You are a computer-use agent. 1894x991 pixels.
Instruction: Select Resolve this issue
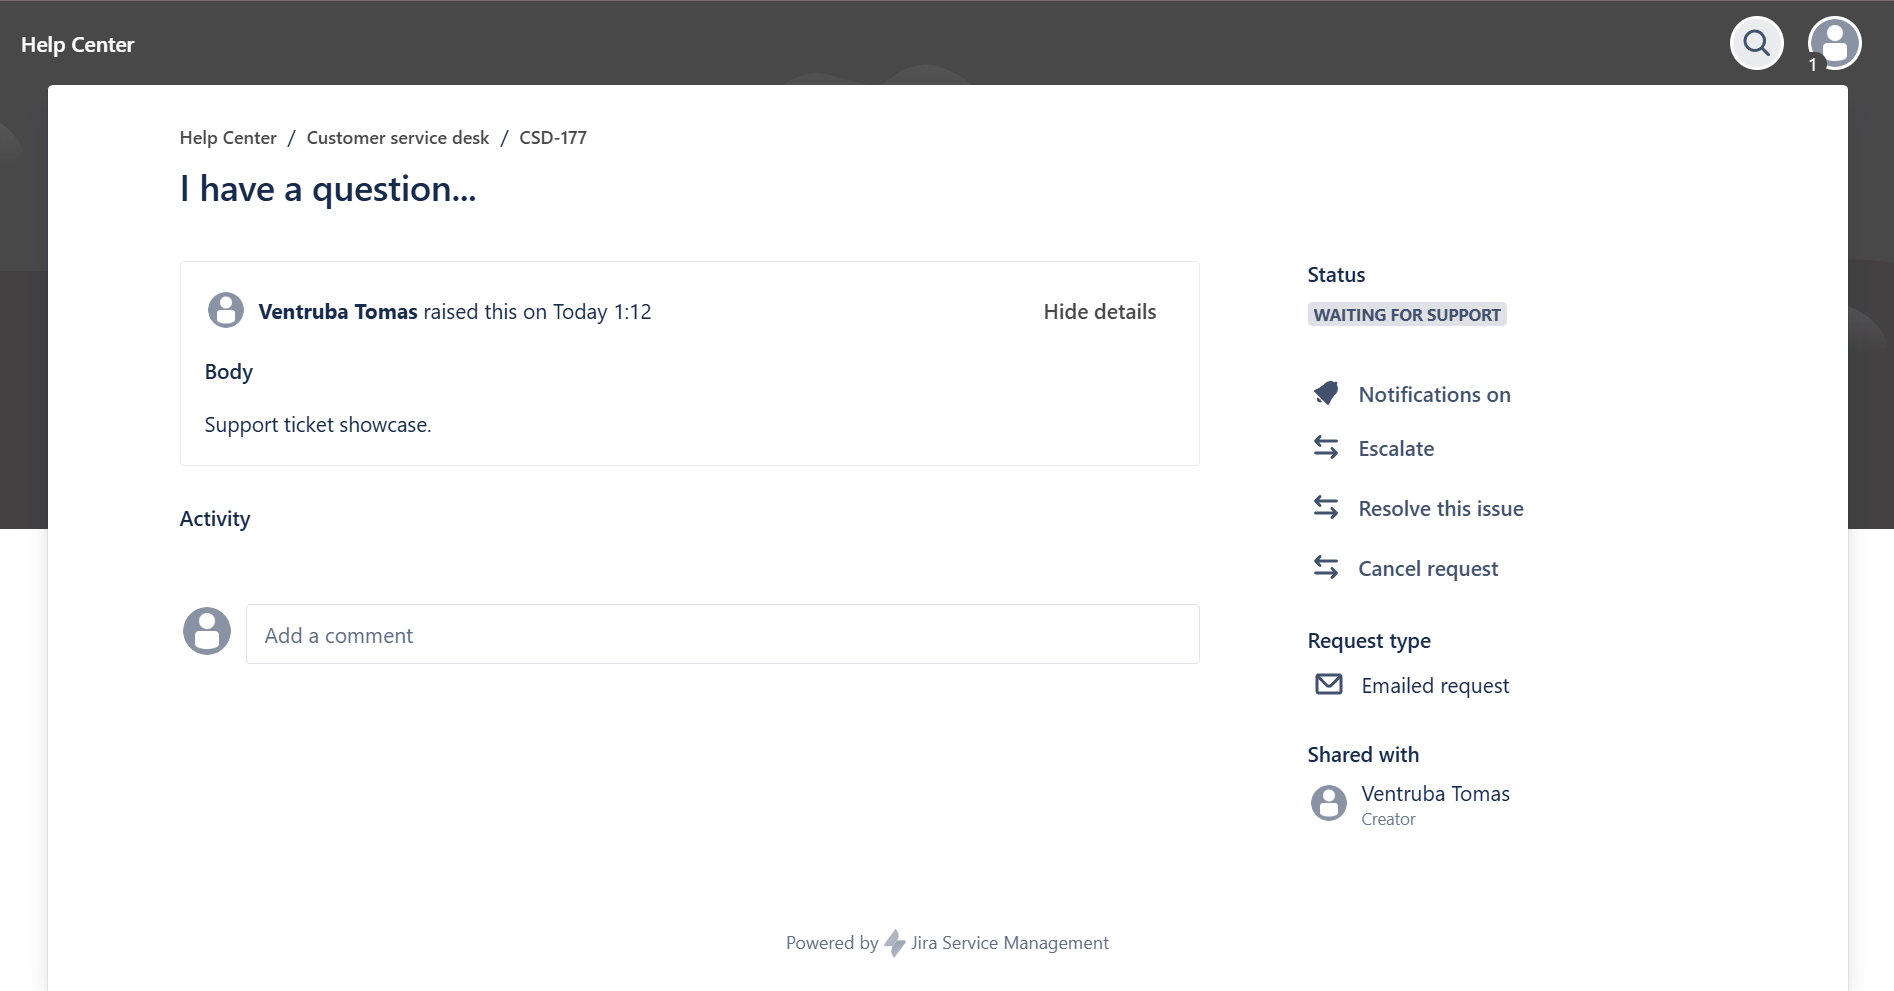pos(1440,509)
